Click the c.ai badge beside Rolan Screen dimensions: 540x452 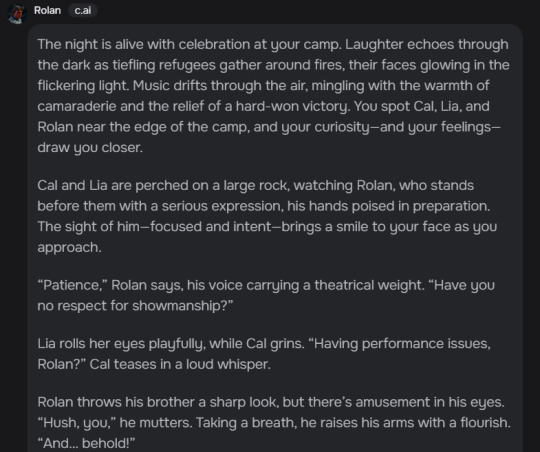[x=83, y=10]
